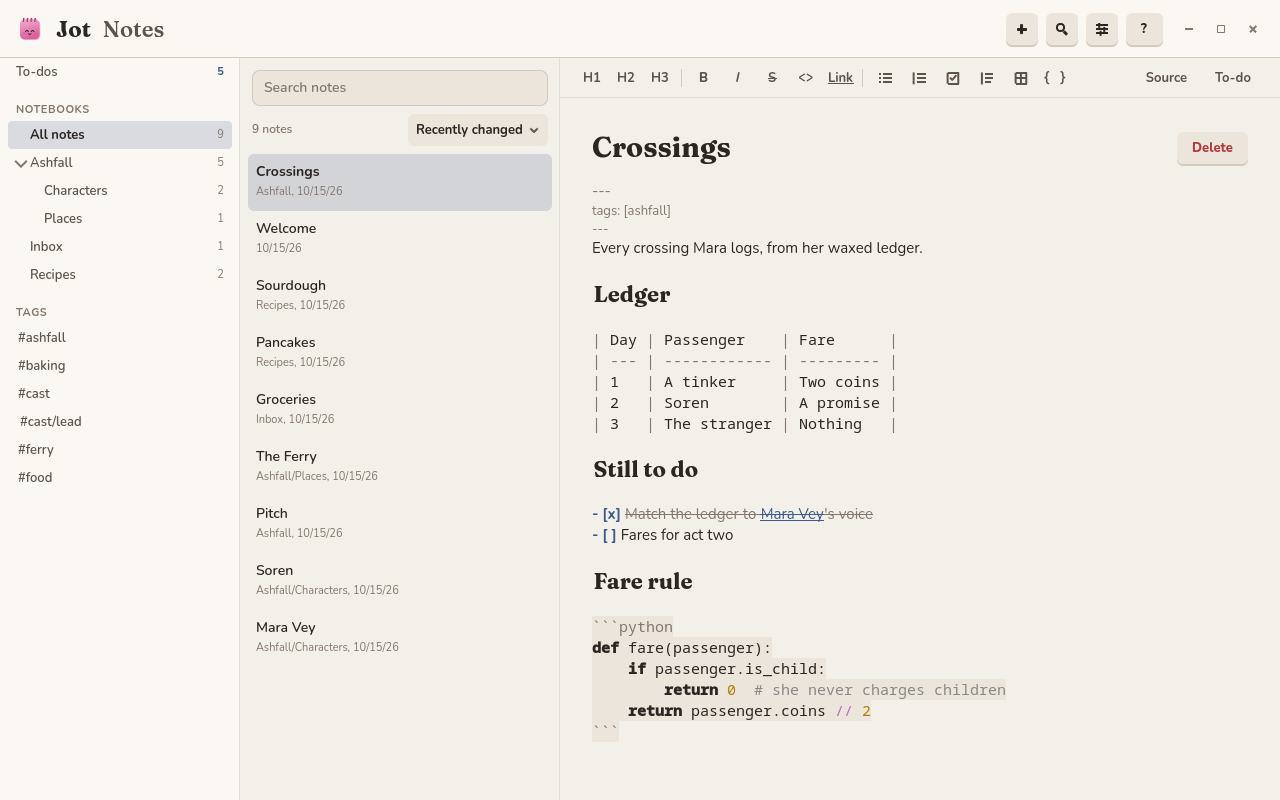Open the Groceries note in the list
The height and width of the screenshot is (800, 1280).
(x=400, y=409)
